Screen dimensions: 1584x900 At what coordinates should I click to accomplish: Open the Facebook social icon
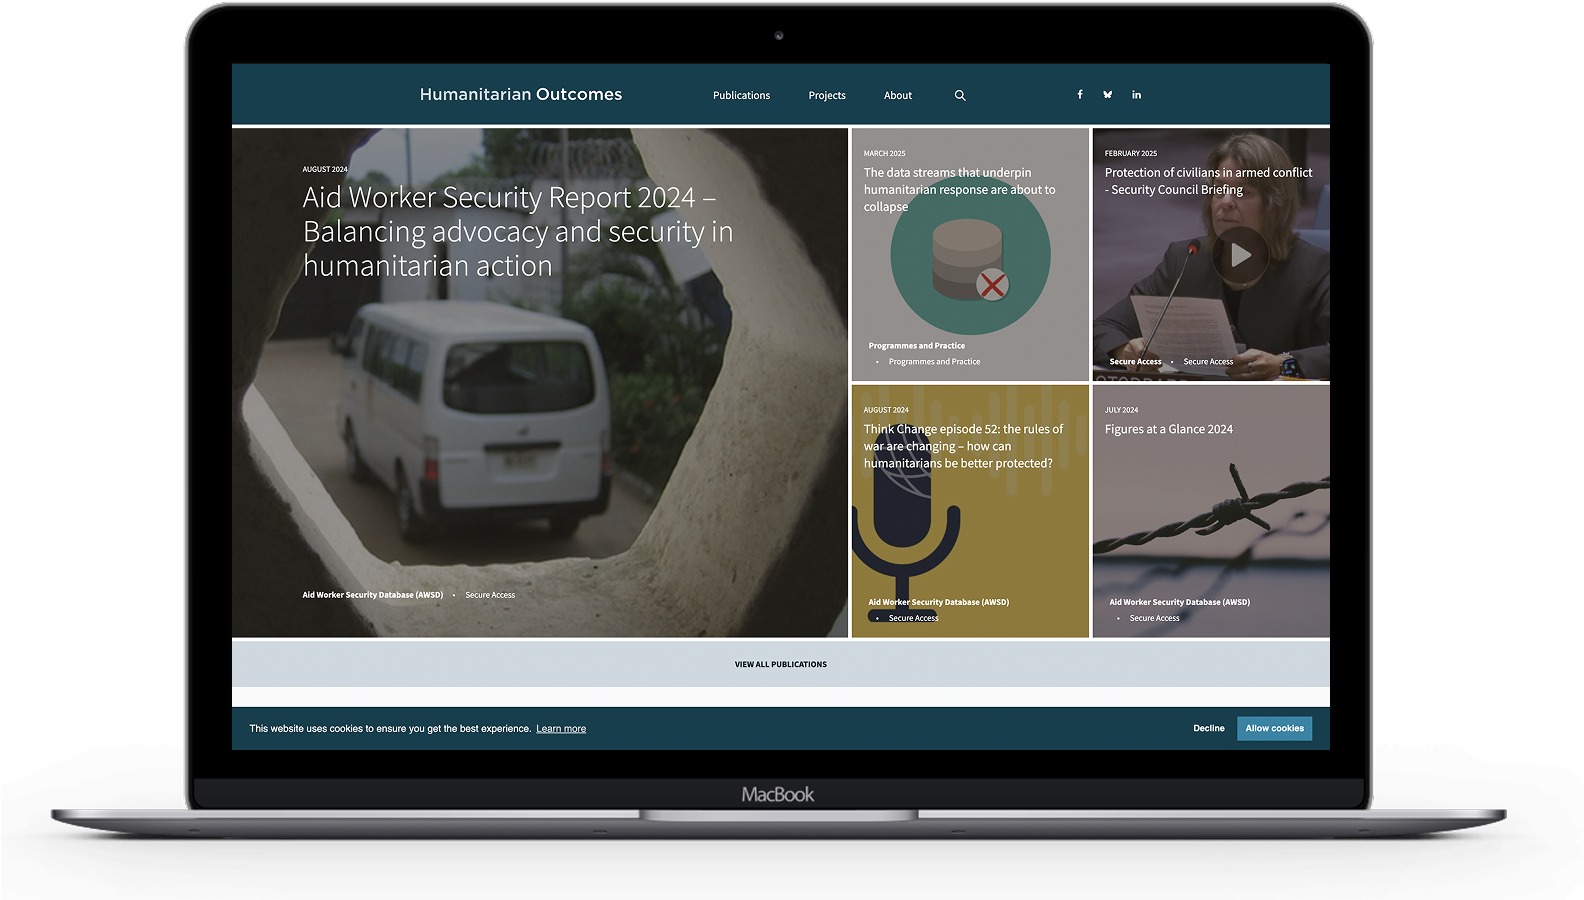(x=1080, y=95)
